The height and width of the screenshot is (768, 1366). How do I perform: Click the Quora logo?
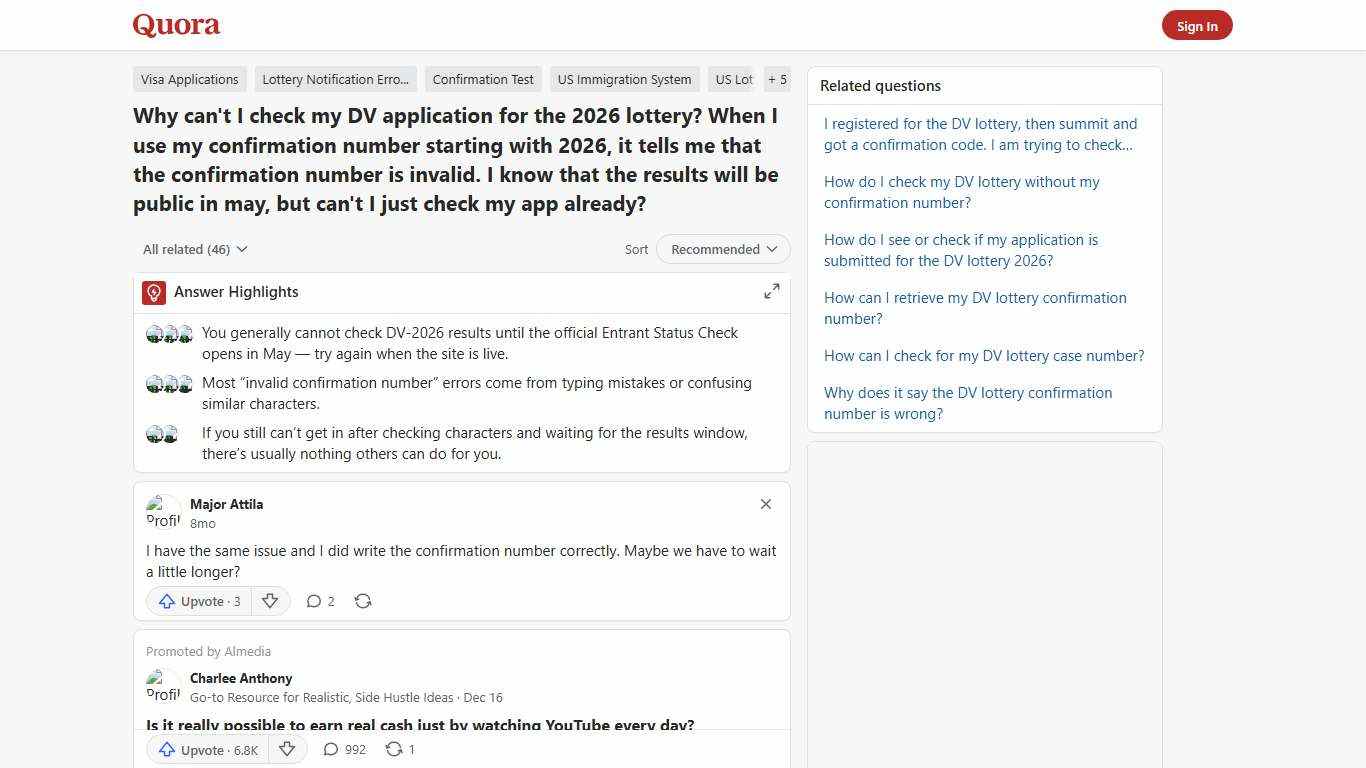tap(176, 25)
